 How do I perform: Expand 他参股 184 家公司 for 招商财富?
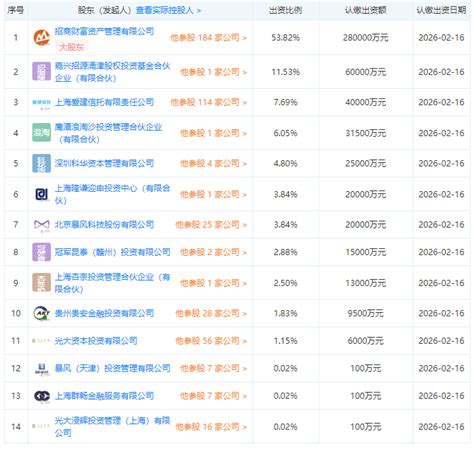click(209, 38)
